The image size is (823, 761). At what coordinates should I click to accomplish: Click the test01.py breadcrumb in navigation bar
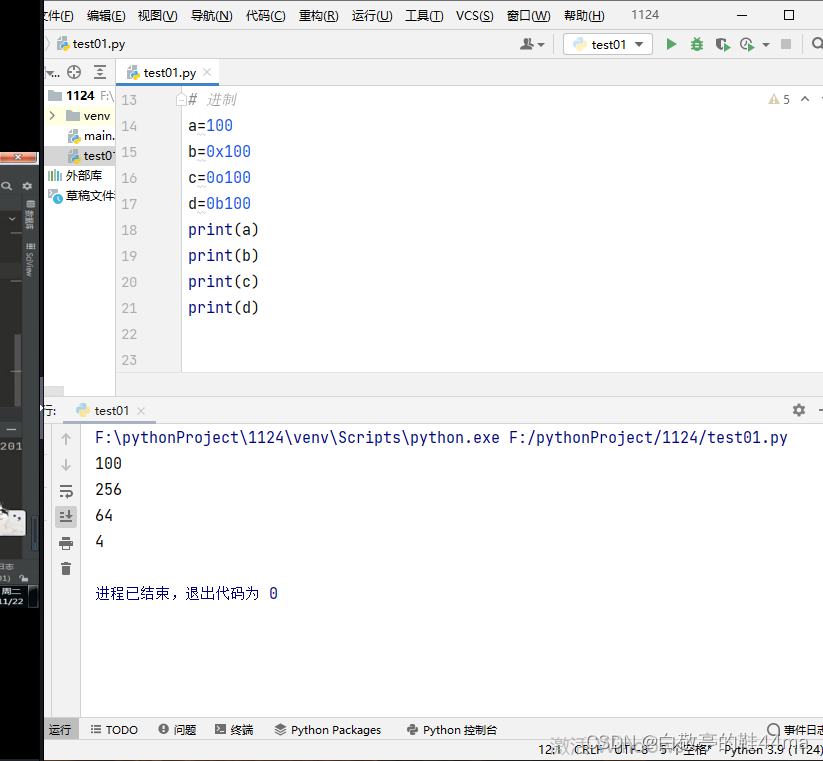(91, 44)
